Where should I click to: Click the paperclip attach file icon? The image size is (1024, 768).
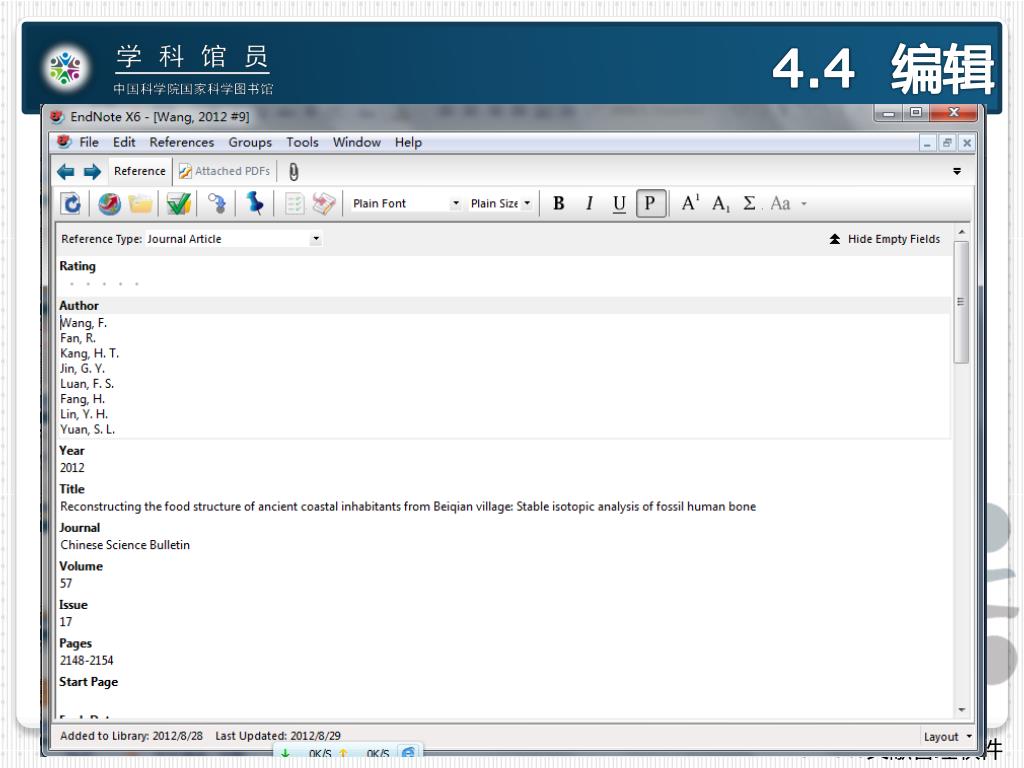click(x=293, y=172)
